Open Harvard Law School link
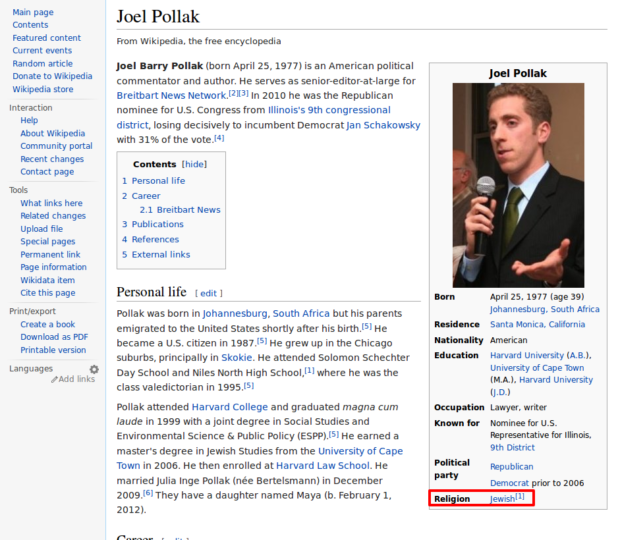The width and height of the screenshot is (618, 540). [x=323, y=466]
